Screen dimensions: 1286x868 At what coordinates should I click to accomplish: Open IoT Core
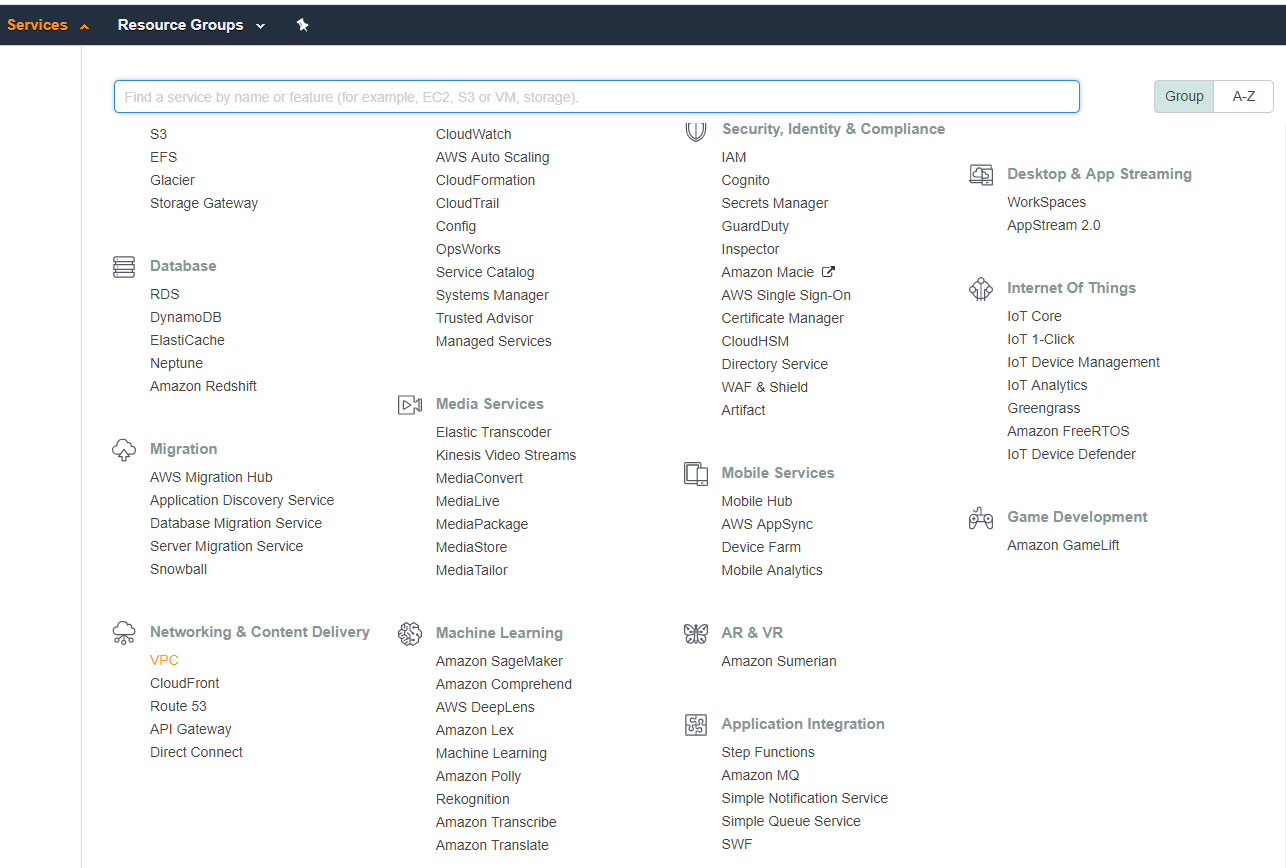(x=1035, y=316)
